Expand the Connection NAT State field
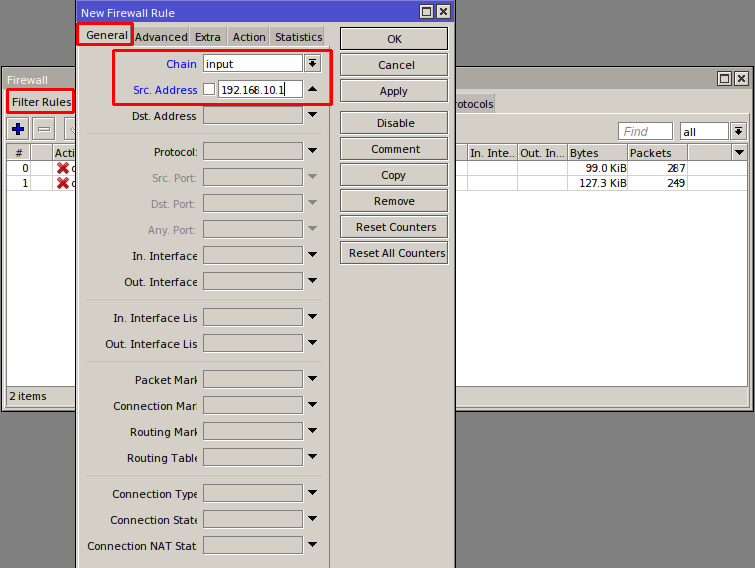The width and height of the screenshot is (755, 568). [x=312, y=545]
